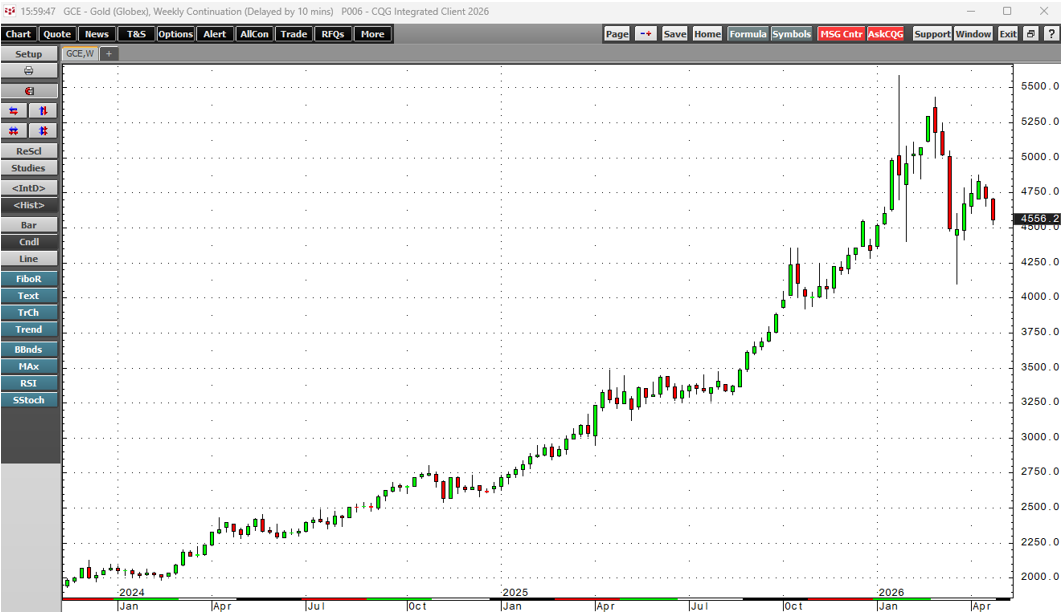
Task: Click the red minus-plus page icon
Action: pyautogui.click(x=645, y=34)
